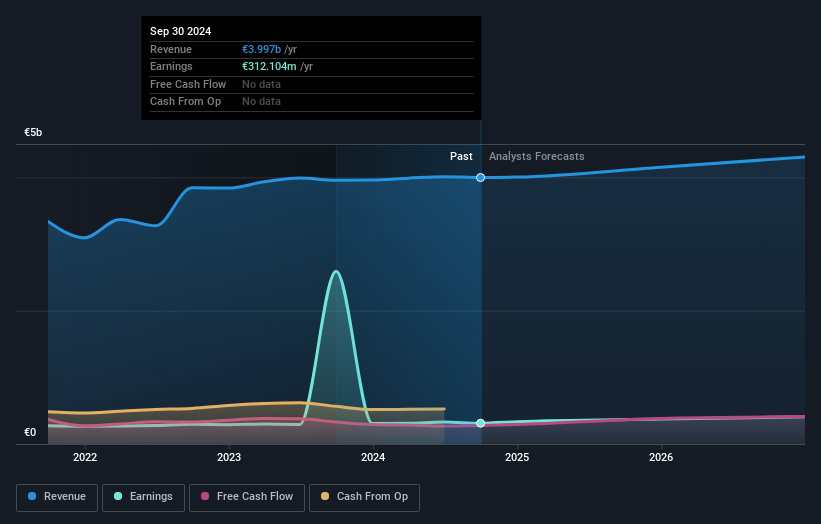Click the Revenue tooltip row label
This screenshot has height=524, width=821.
click(x=171, y=49)
